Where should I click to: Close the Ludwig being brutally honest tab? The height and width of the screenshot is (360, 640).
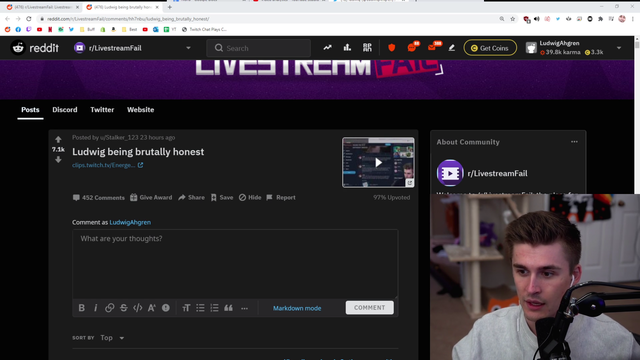pyautogui.click(x=157, y=7)
